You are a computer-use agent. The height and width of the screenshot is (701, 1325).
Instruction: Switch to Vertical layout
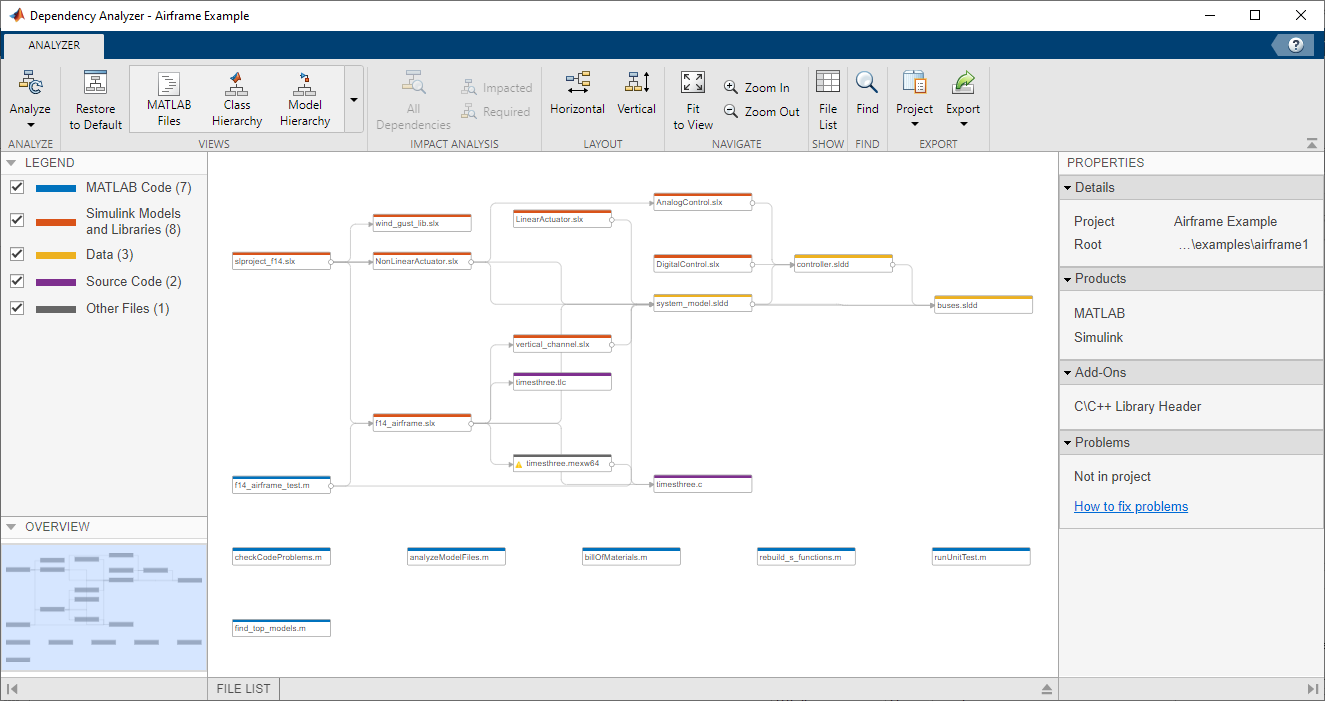[x=637, y=95]
